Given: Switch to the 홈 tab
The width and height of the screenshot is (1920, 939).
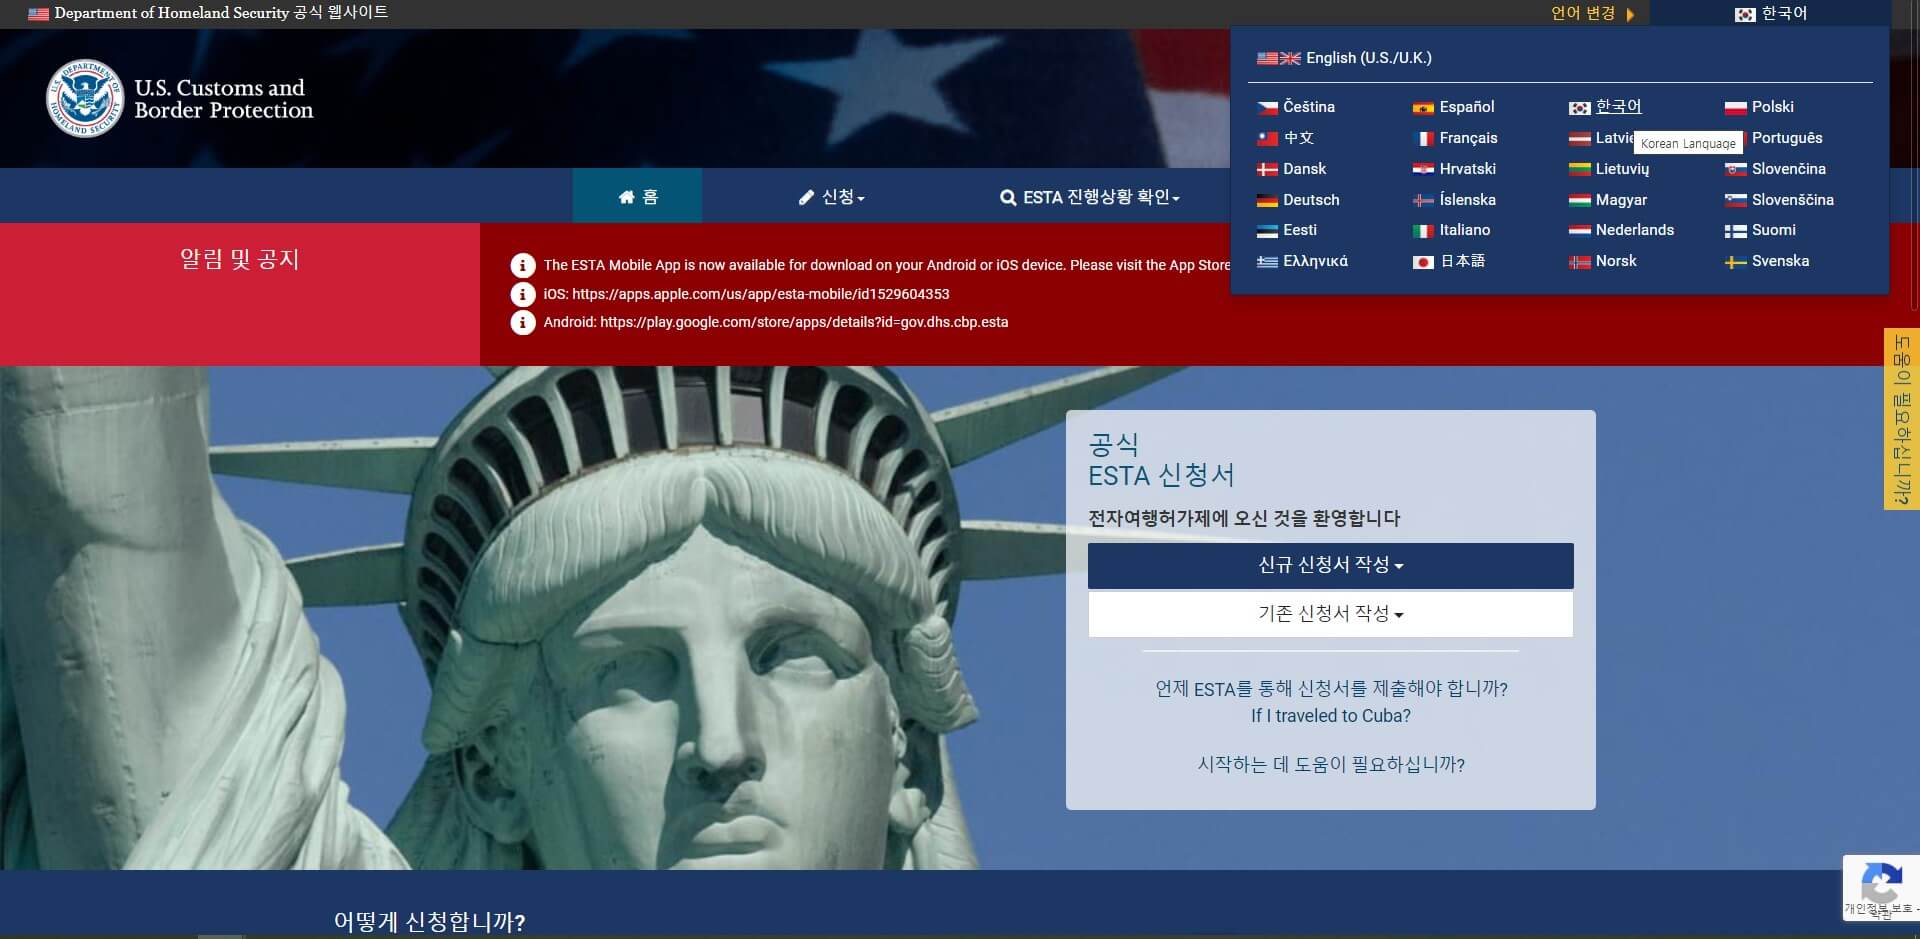Looking at the screenshot, I should (638, 196).
